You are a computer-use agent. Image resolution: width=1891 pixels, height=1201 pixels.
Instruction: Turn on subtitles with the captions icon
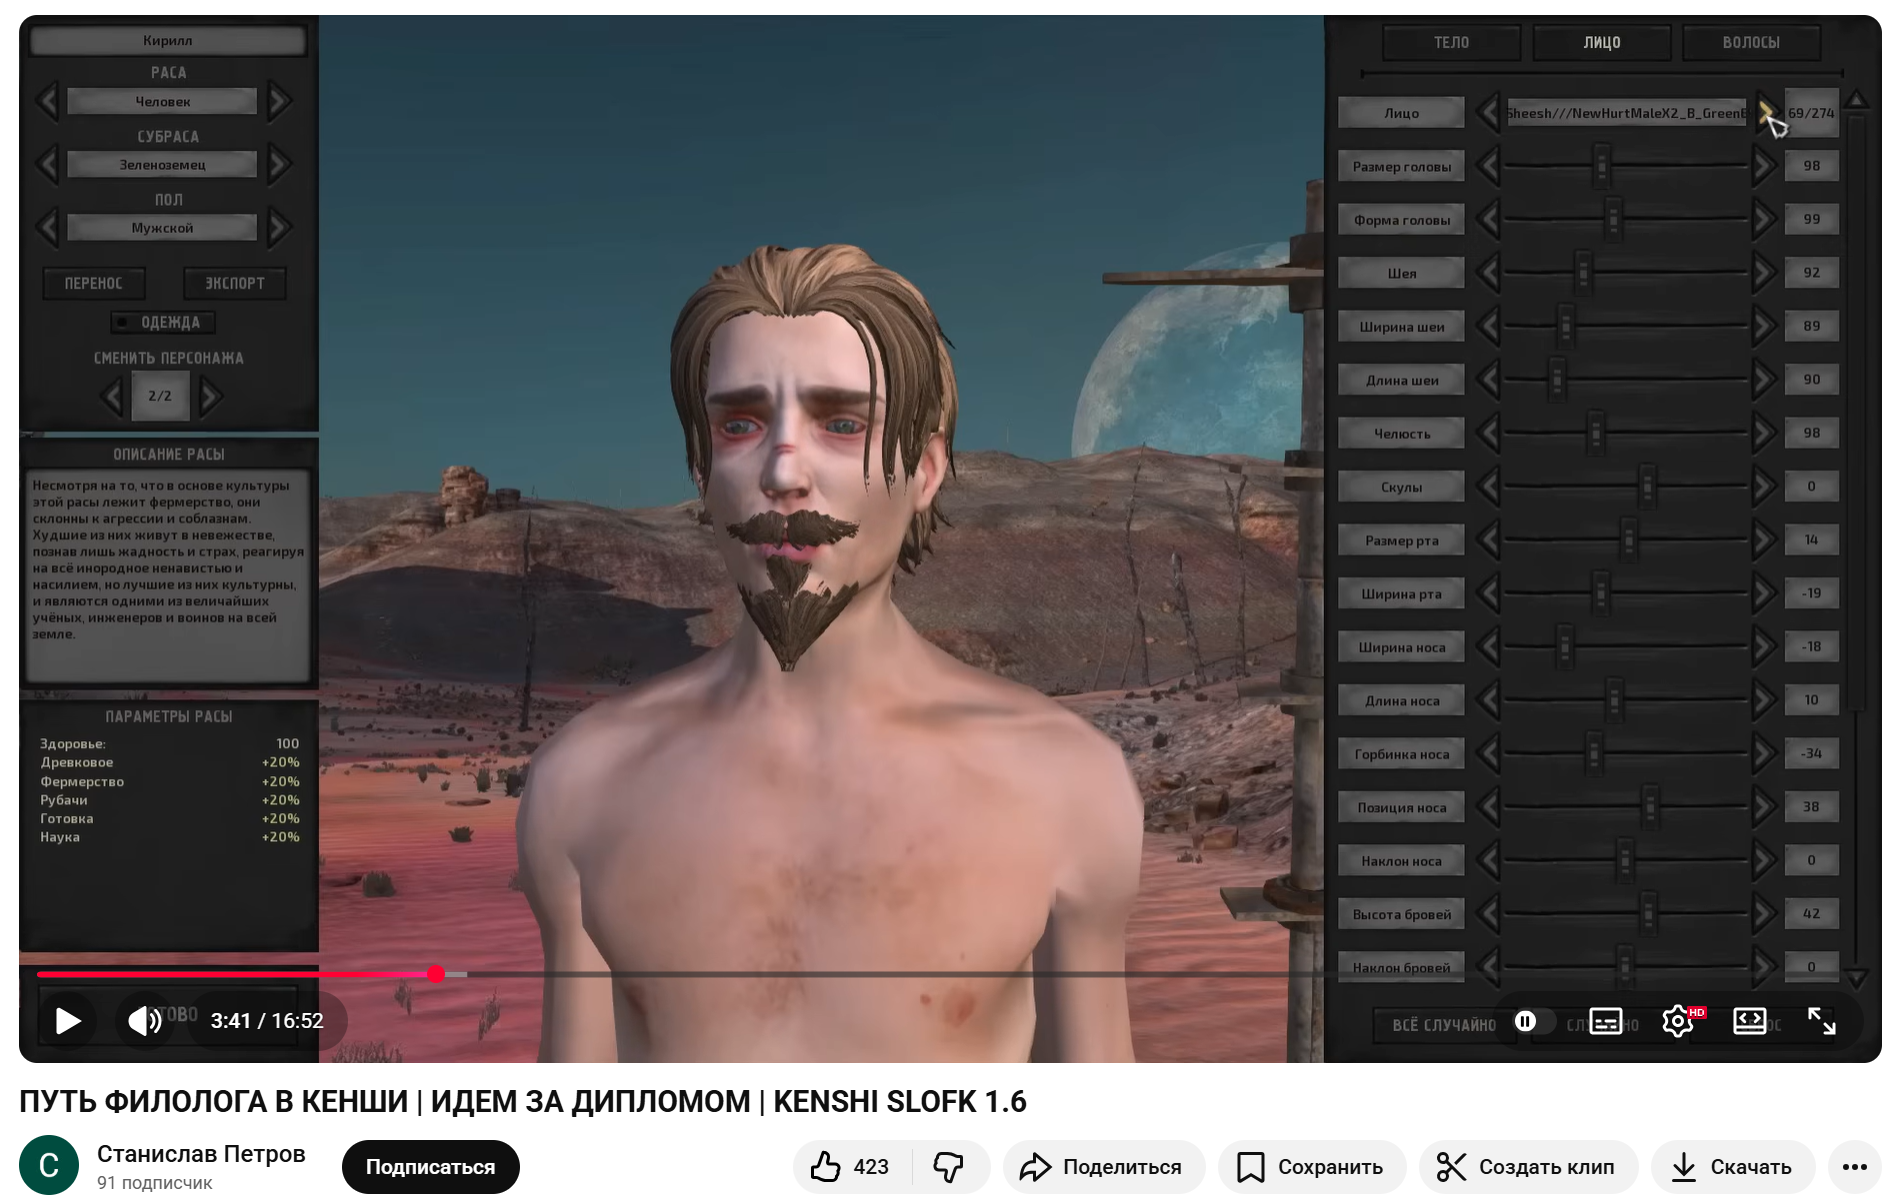pos(1606,1021)
